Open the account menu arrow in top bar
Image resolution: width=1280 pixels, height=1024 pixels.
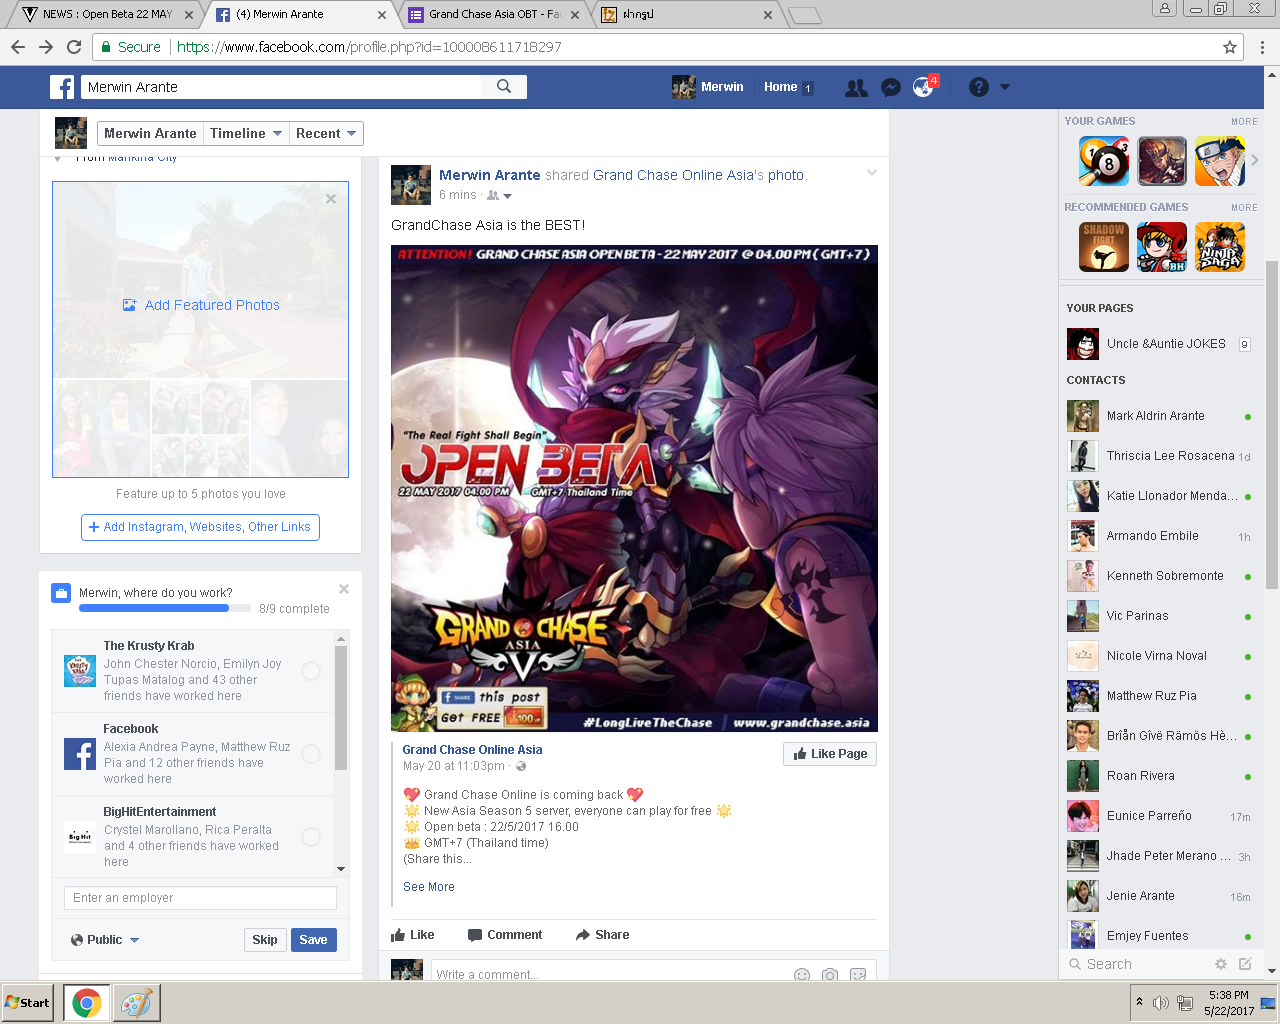[1005, 87]
